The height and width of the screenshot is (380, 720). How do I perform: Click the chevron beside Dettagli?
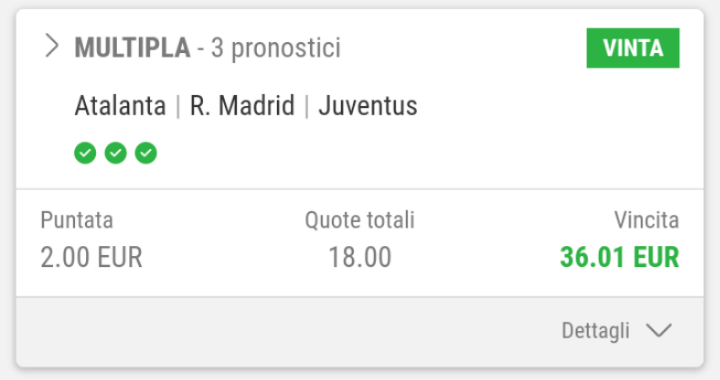coord(658,330)
